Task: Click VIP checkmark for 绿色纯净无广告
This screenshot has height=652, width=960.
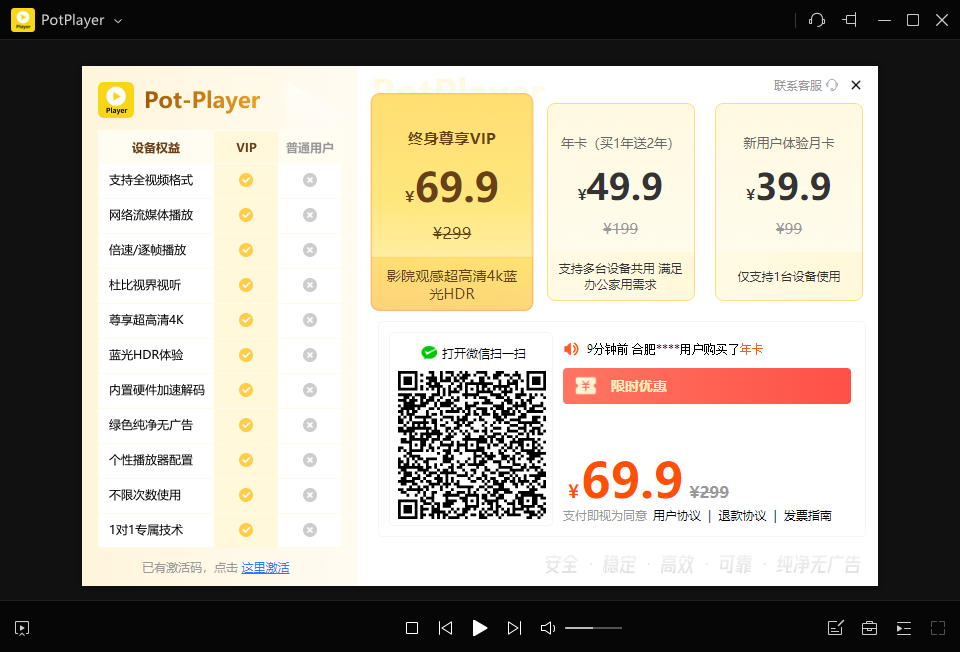Action: (x=246, y=425)
